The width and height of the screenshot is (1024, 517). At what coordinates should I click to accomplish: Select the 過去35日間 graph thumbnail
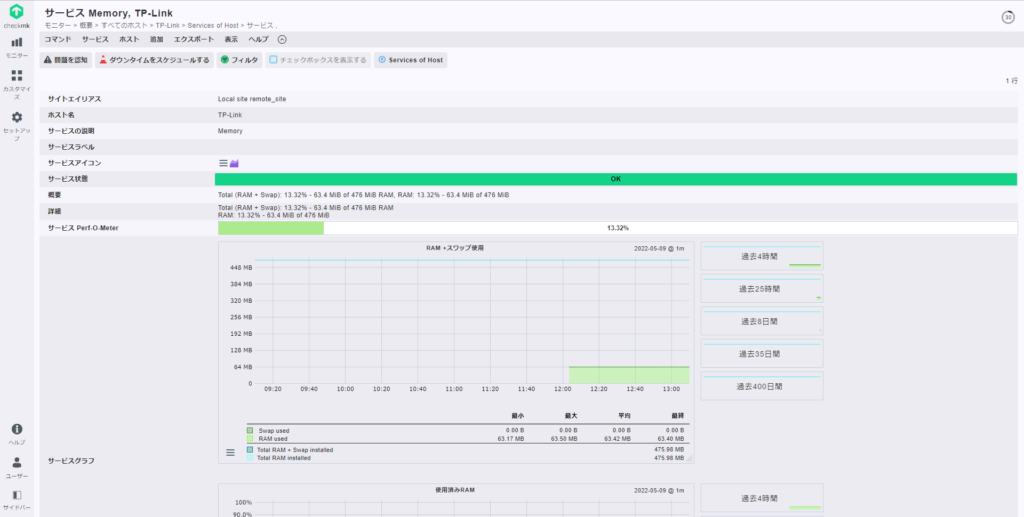[x=761, y=354]
